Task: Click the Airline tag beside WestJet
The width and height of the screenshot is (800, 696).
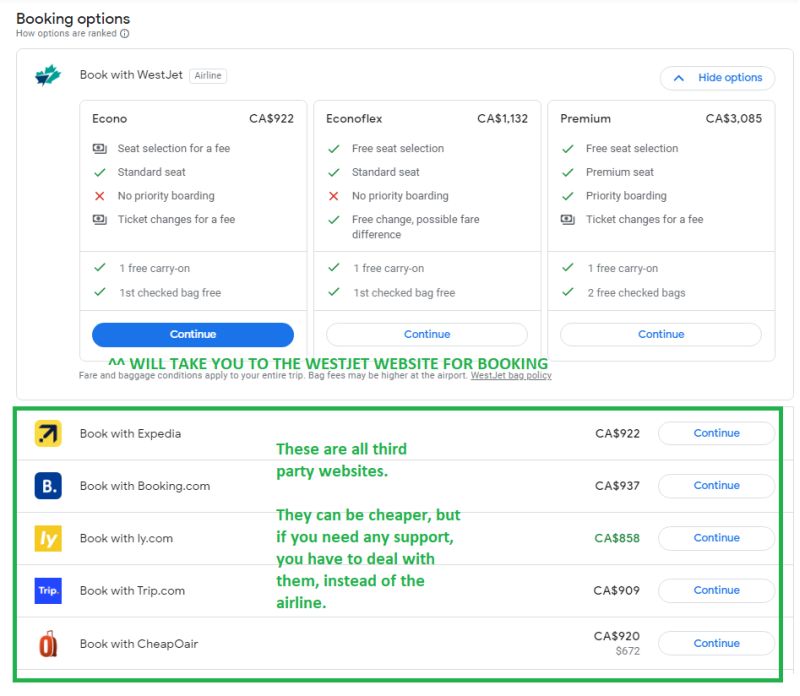Action: pyautogui.click(x=208, y=76)
